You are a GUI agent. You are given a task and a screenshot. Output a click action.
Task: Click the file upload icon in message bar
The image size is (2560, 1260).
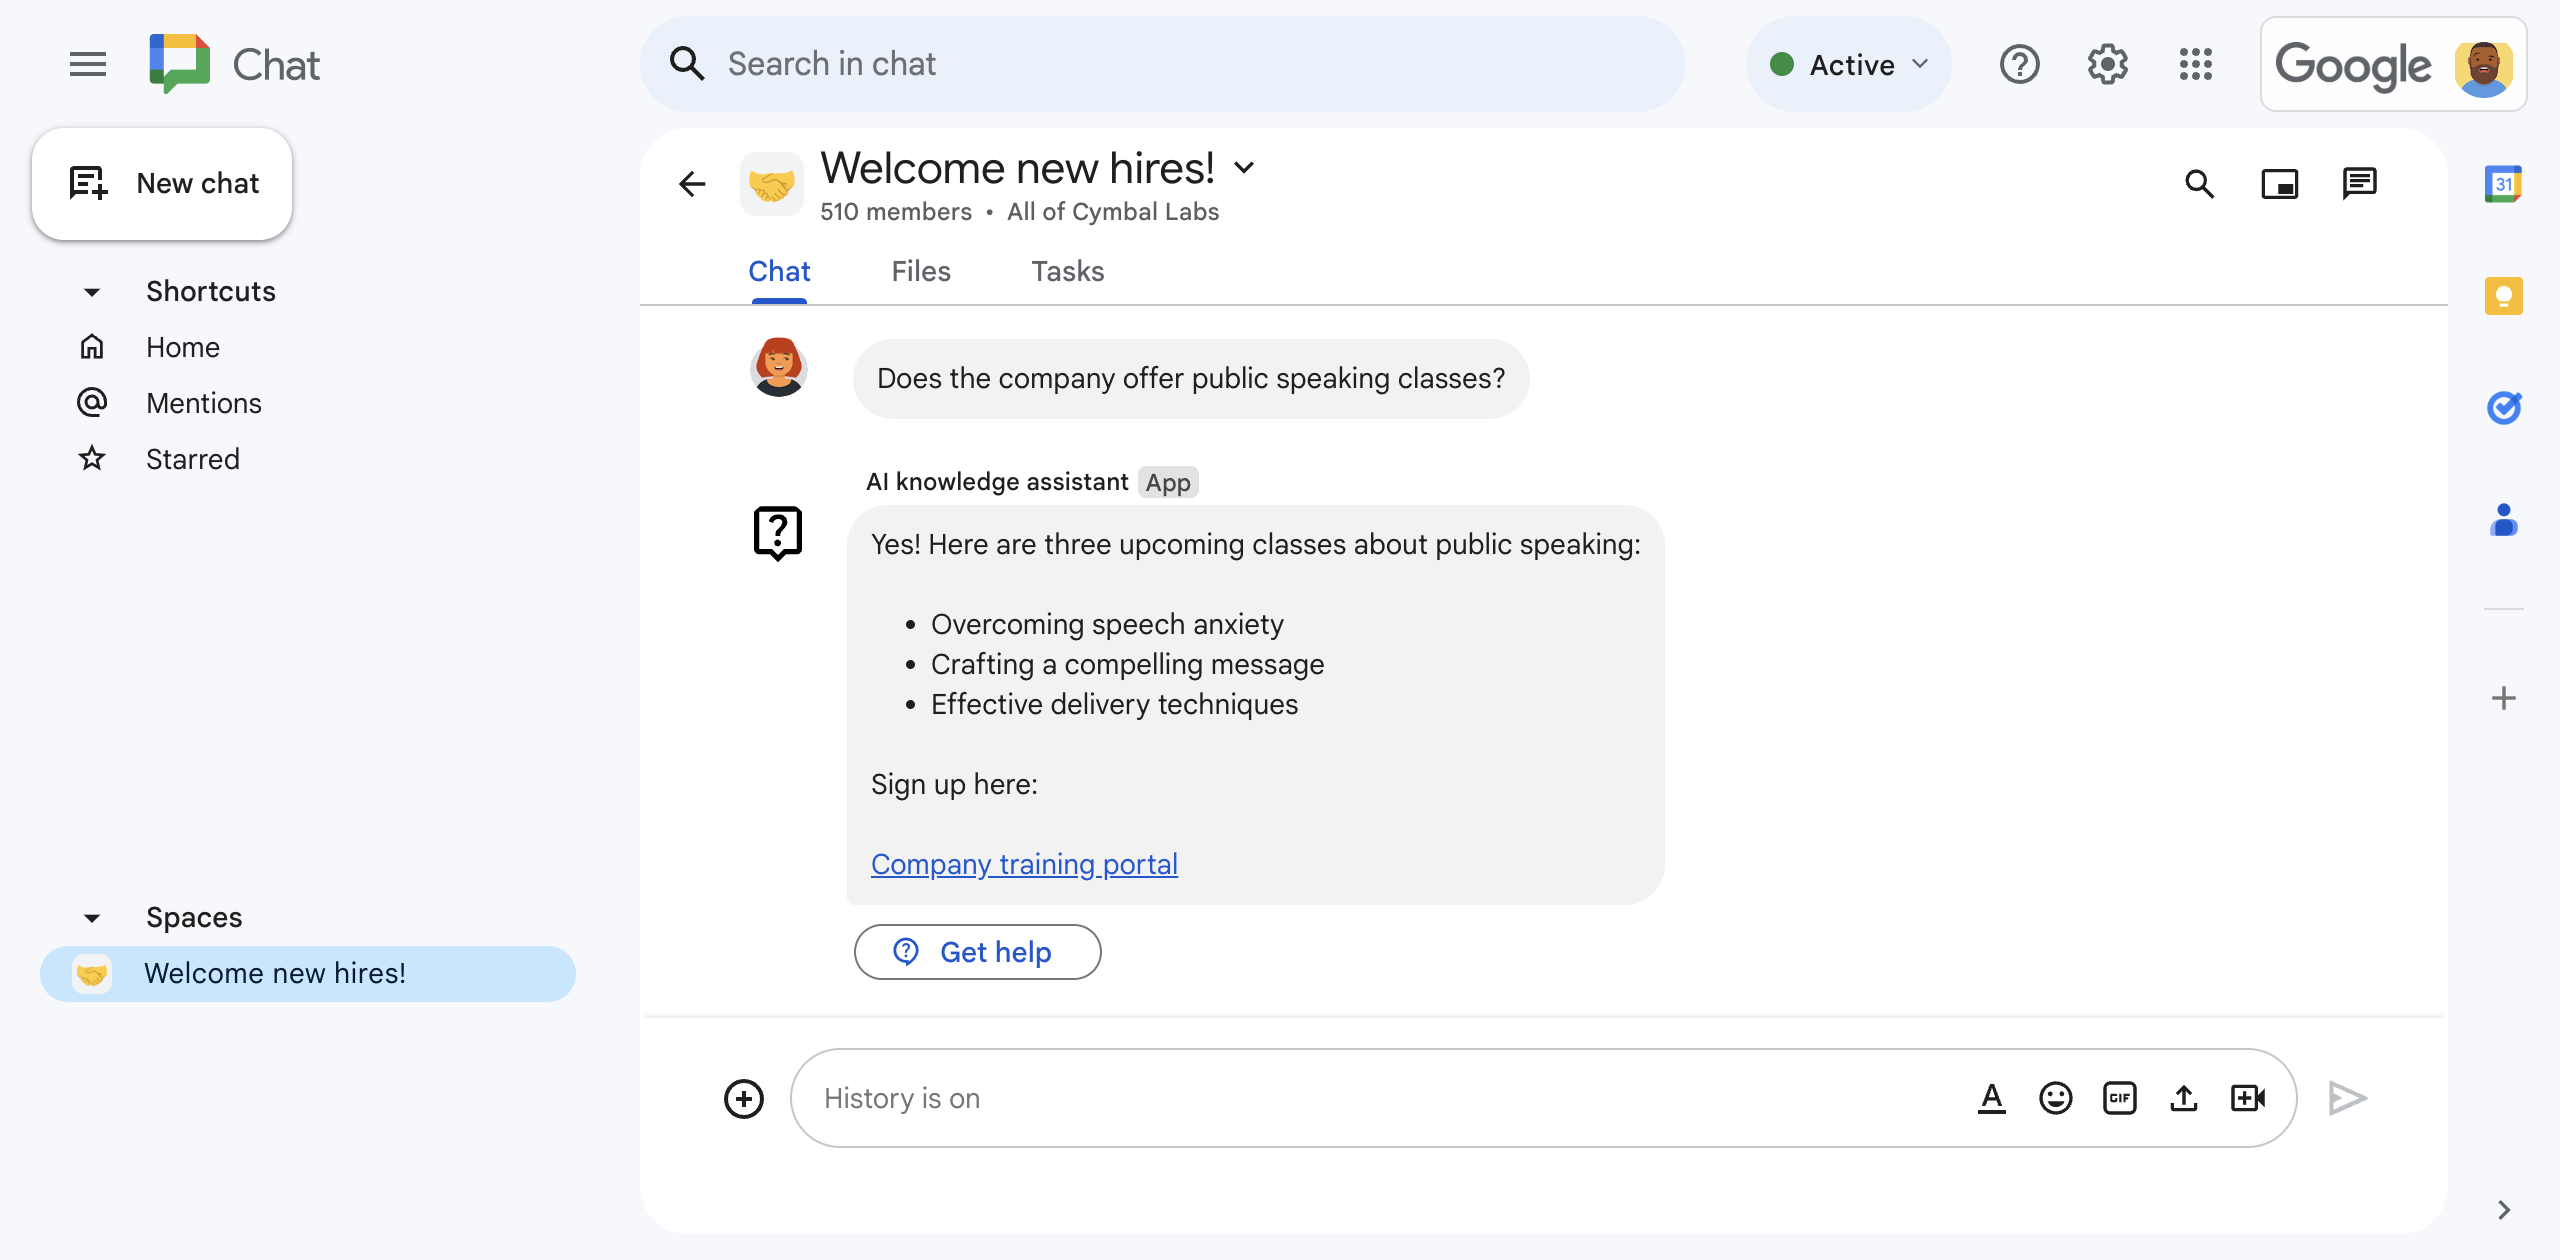click(2186, 1097)
